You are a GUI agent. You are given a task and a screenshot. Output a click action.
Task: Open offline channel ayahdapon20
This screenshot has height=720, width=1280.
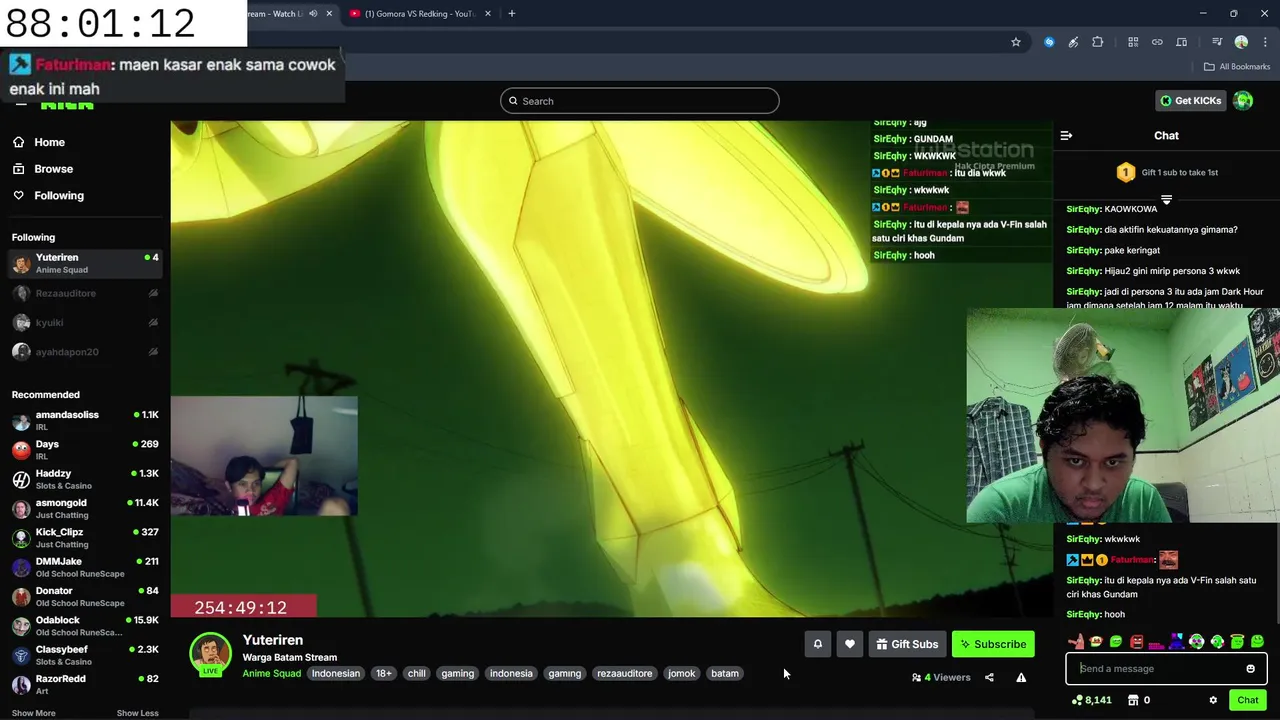(84, 352)
